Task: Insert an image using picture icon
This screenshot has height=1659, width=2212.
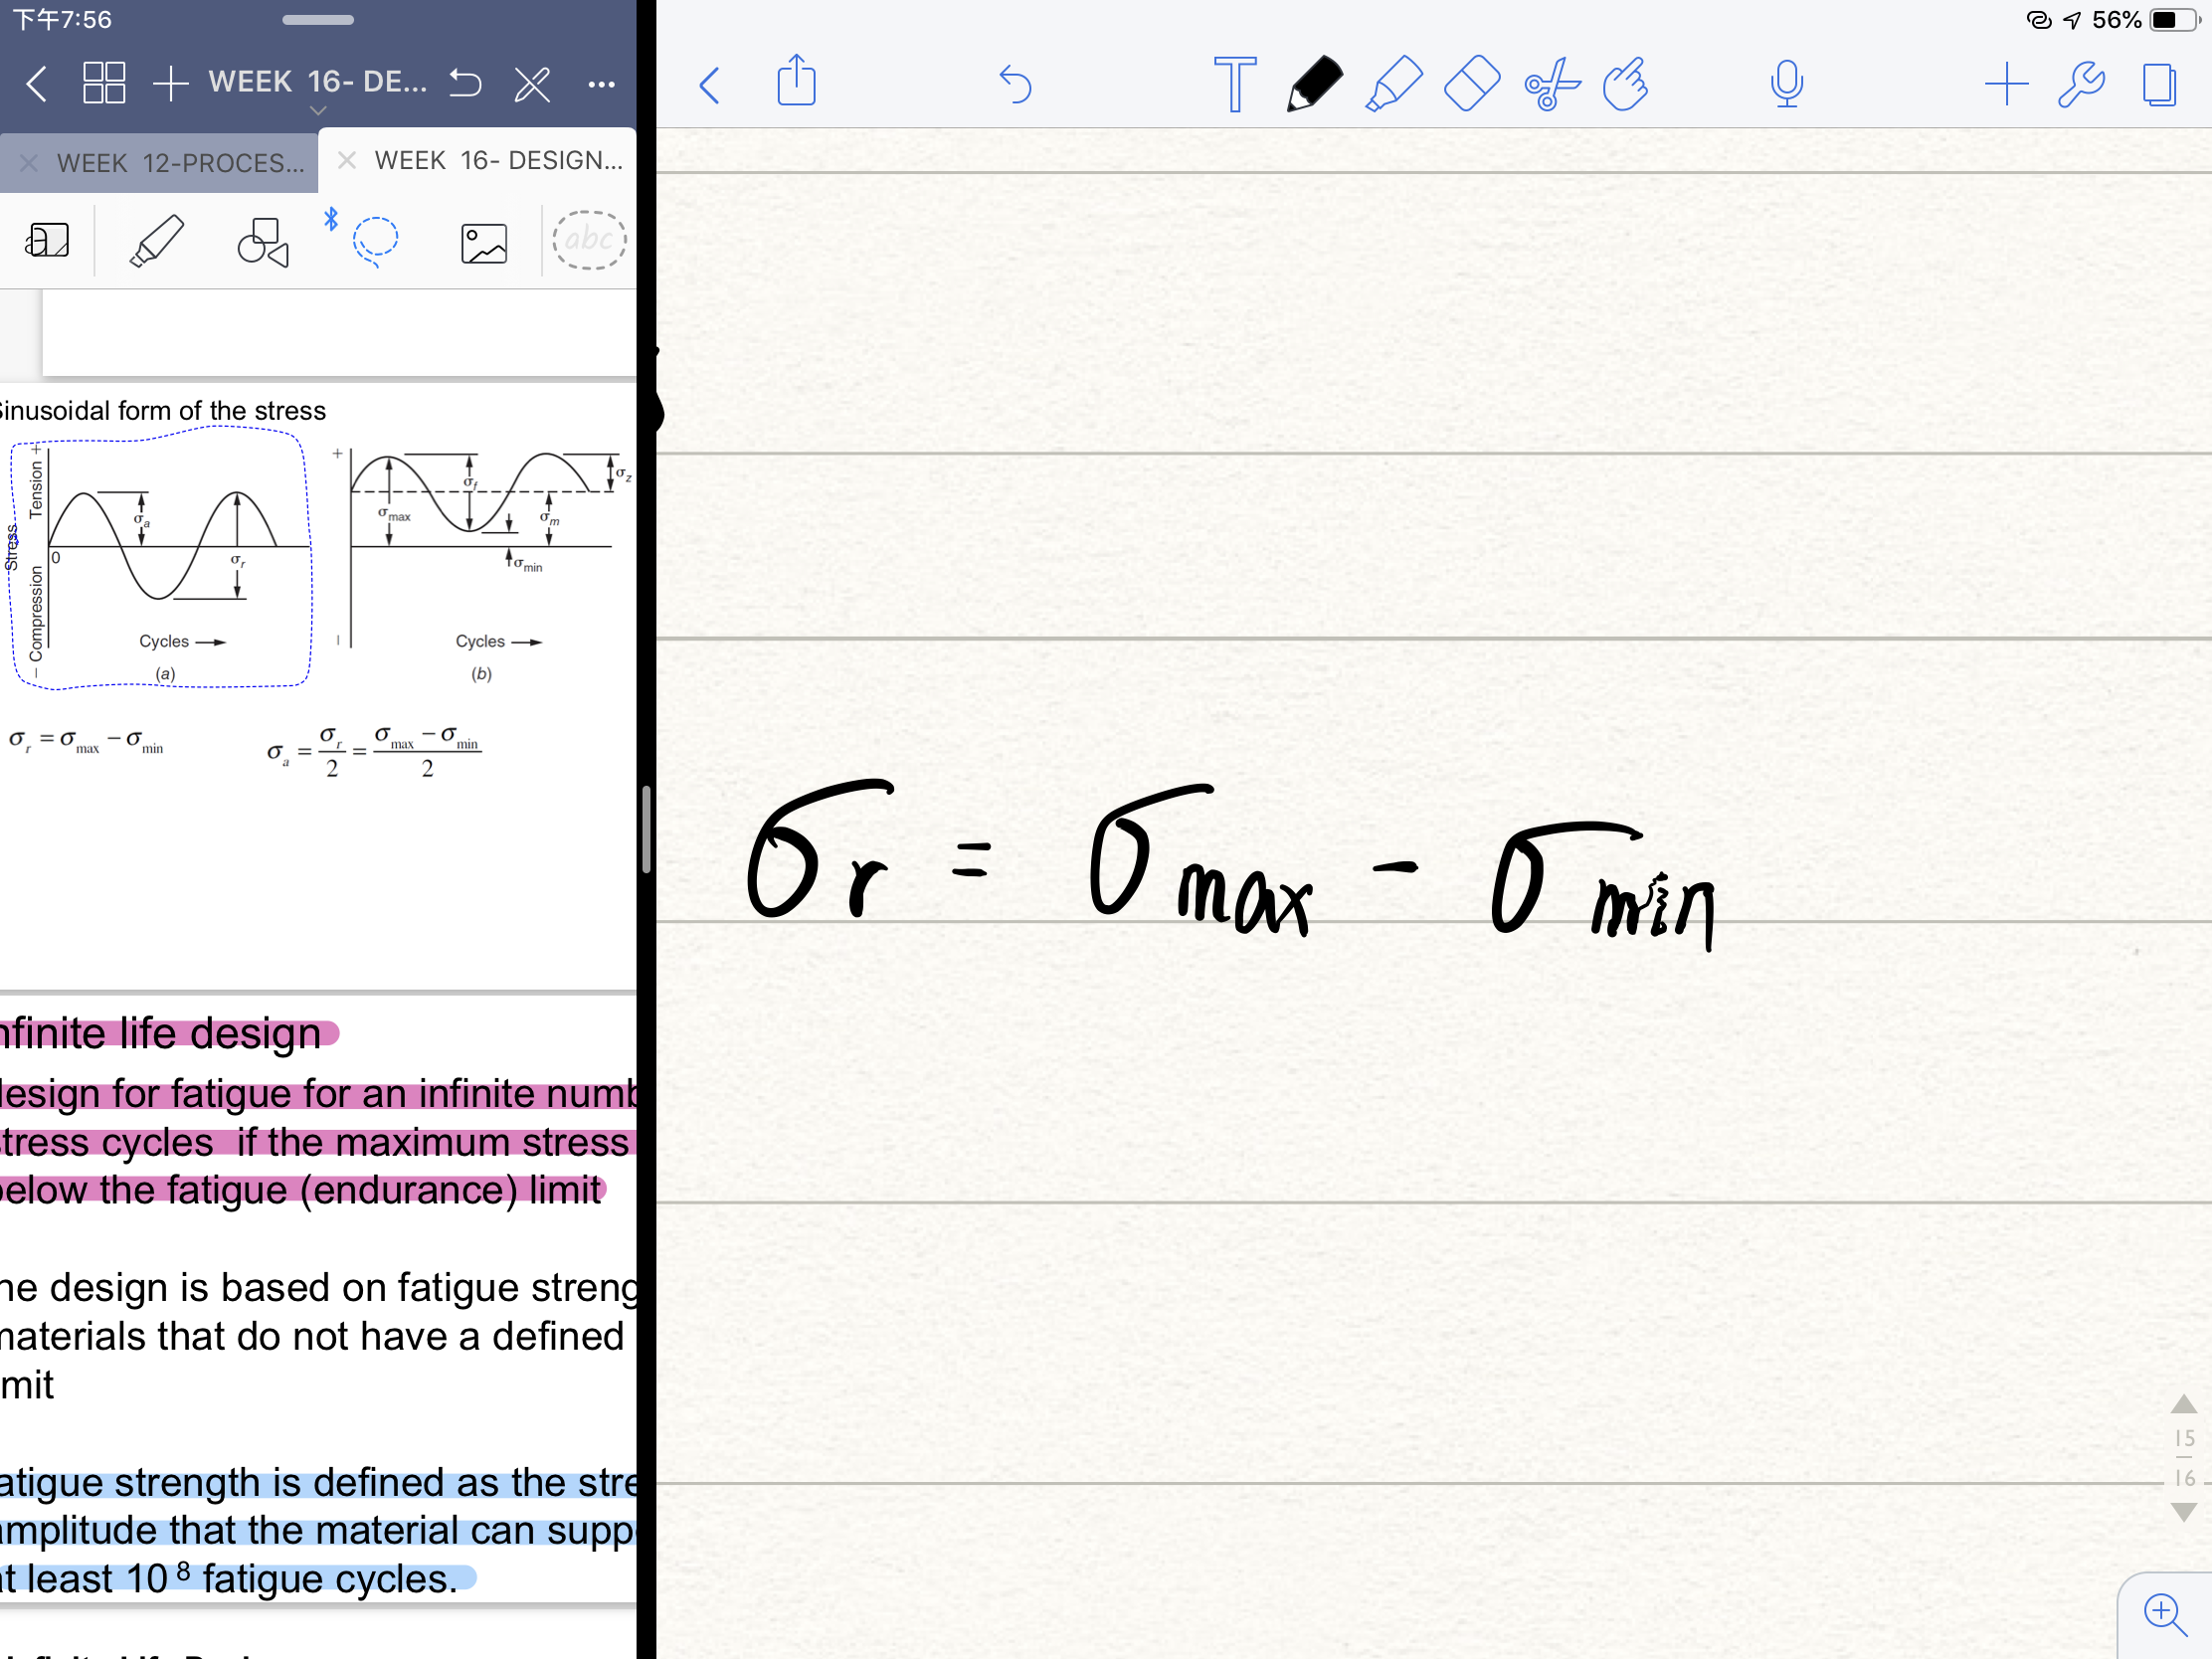Action: (x=484, y=243)
